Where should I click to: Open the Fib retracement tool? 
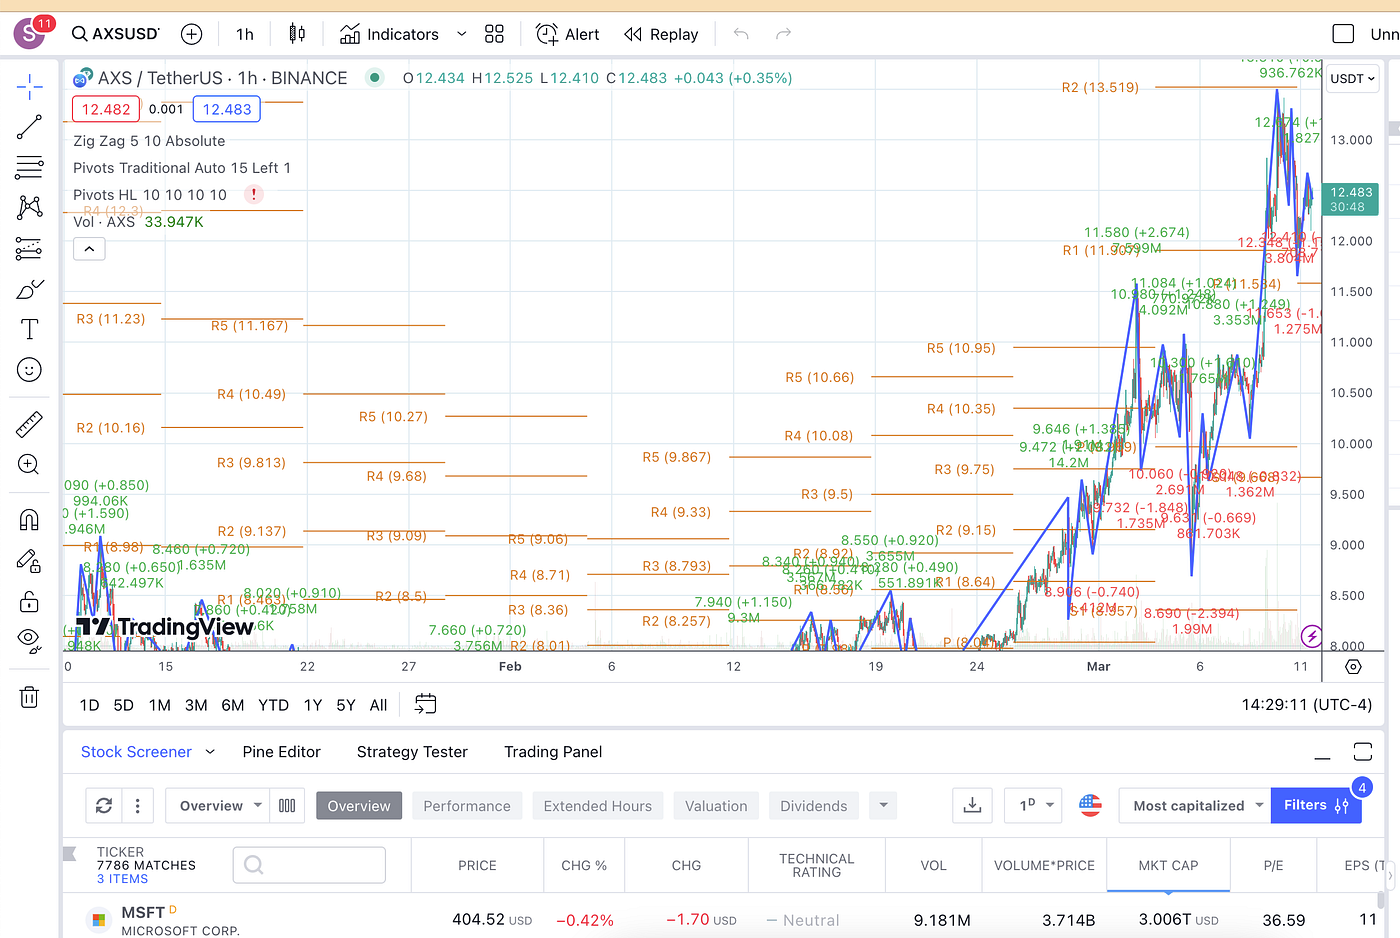pos(30,167)
